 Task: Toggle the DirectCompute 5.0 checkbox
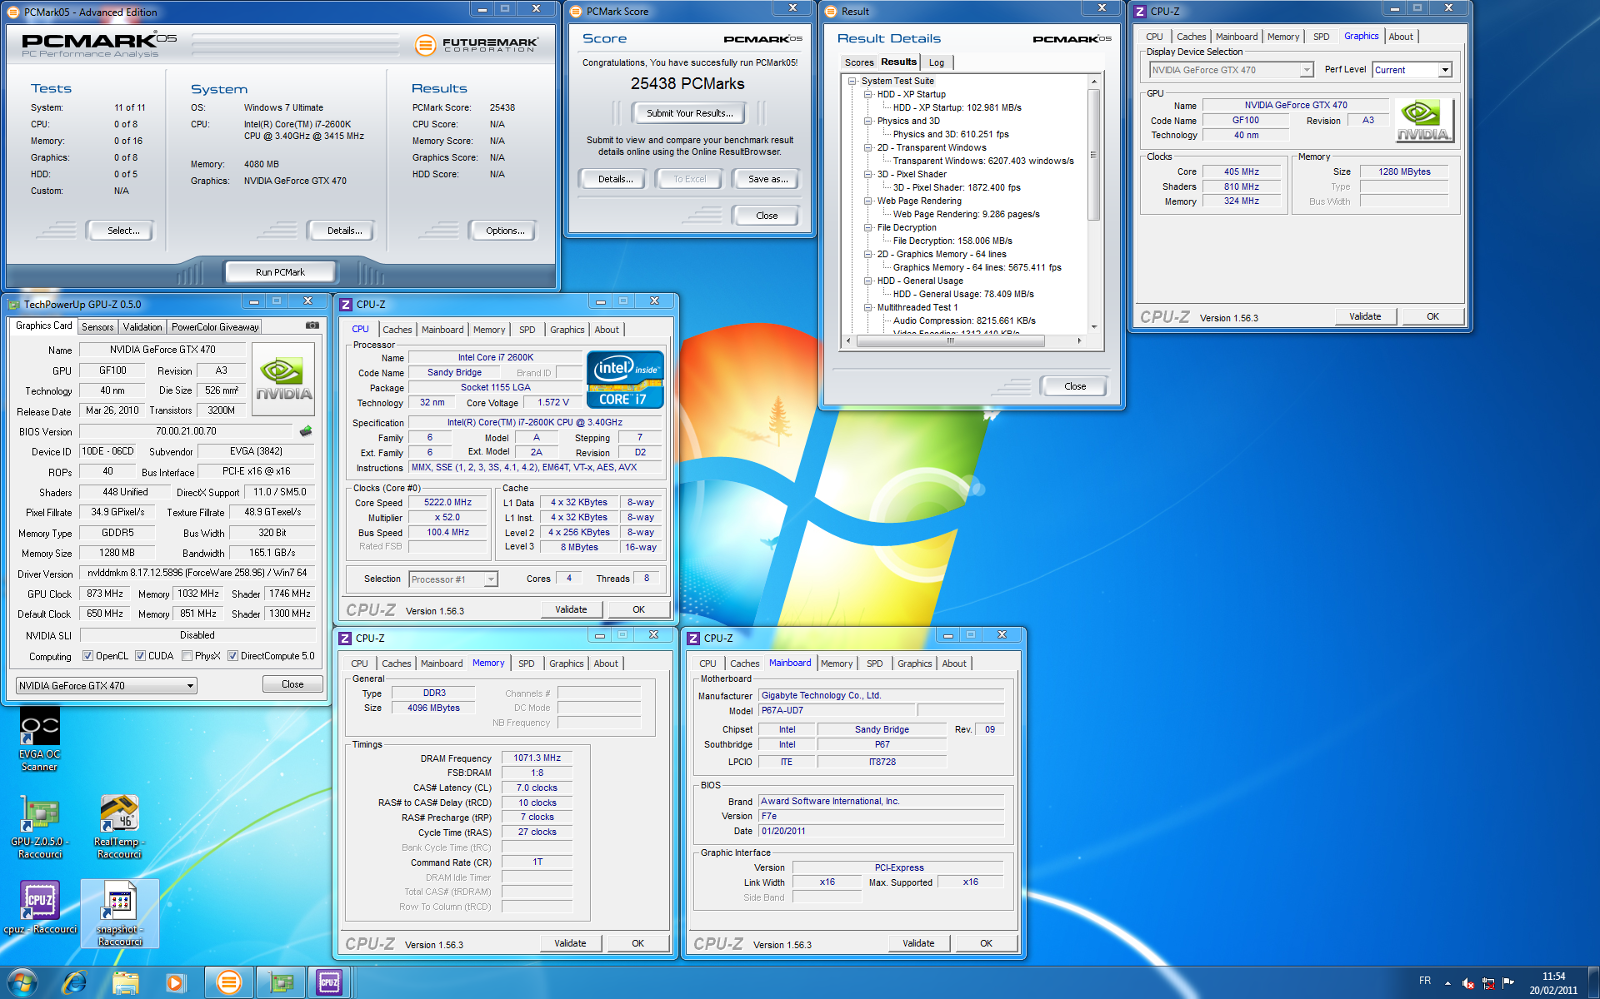232,656
